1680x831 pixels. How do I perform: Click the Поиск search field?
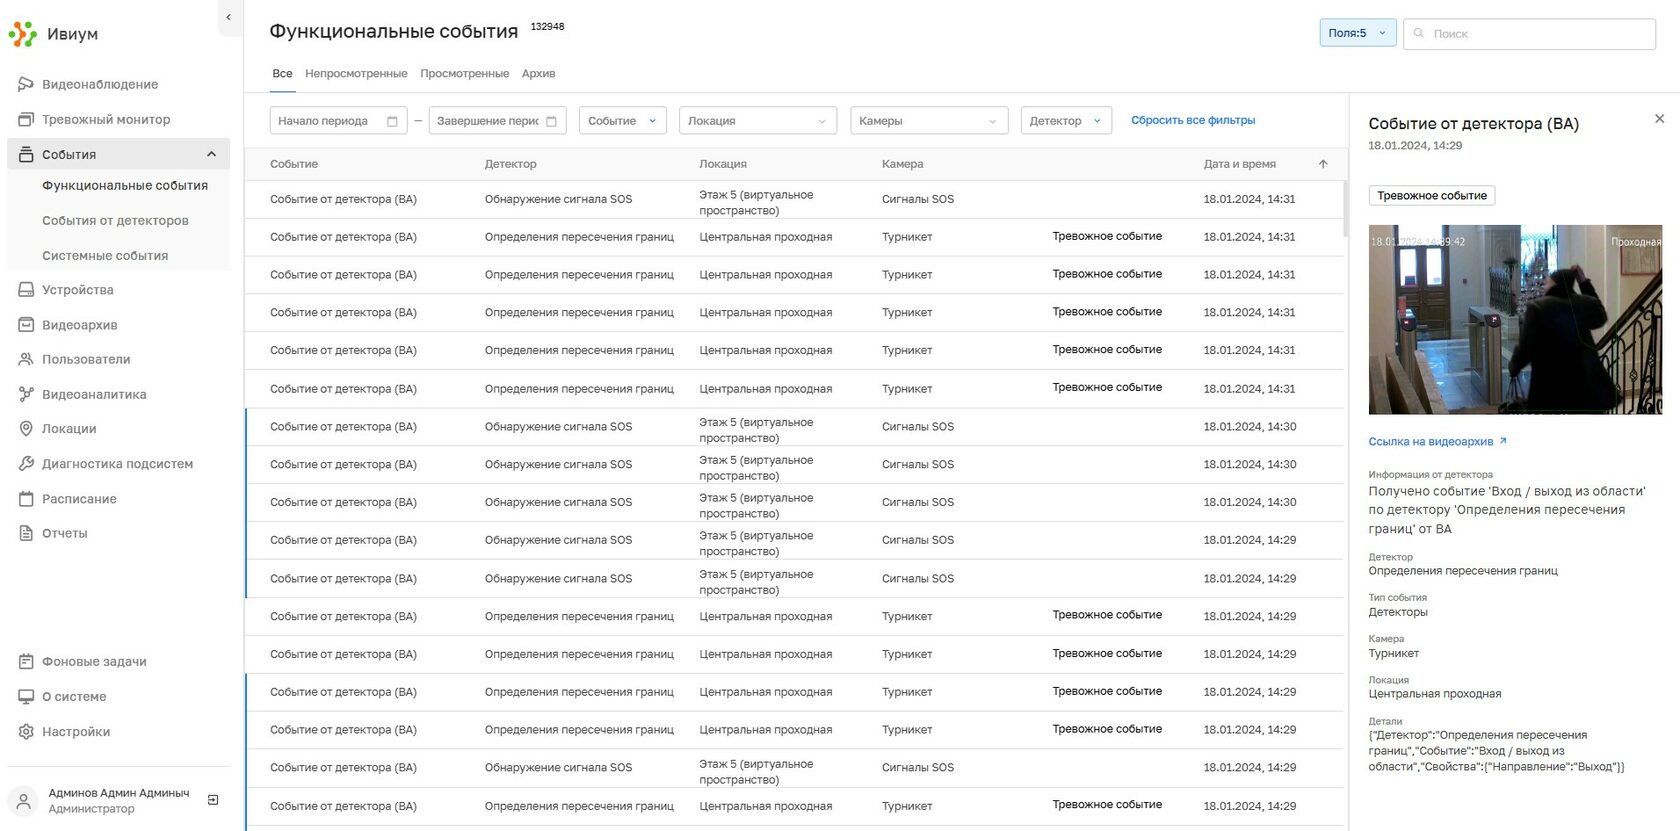tap(1538, 34)
